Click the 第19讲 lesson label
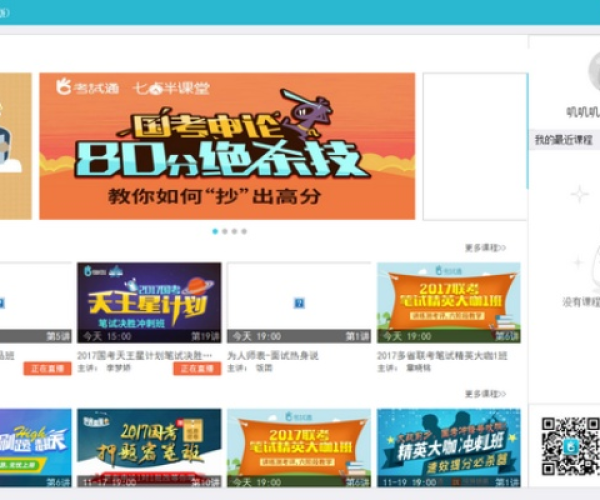 coord(205,336)
